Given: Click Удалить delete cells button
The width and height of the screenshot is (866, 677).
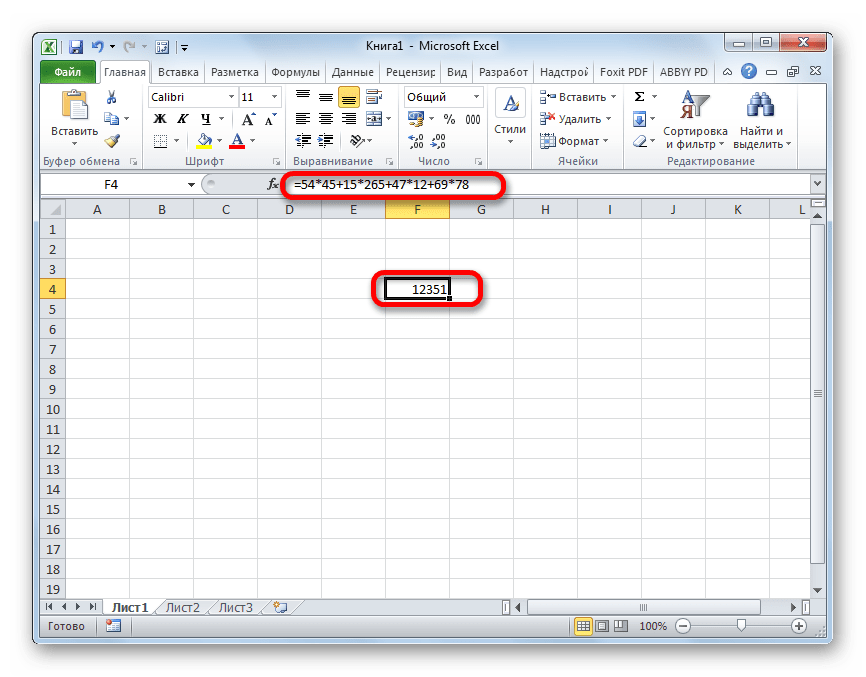Looking at the screenshot, I should click(x=575, y=119).
